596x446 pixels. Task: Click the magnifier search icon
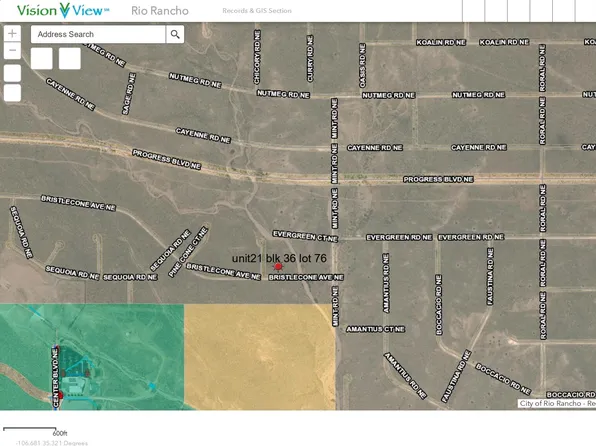tap(175, 34)
